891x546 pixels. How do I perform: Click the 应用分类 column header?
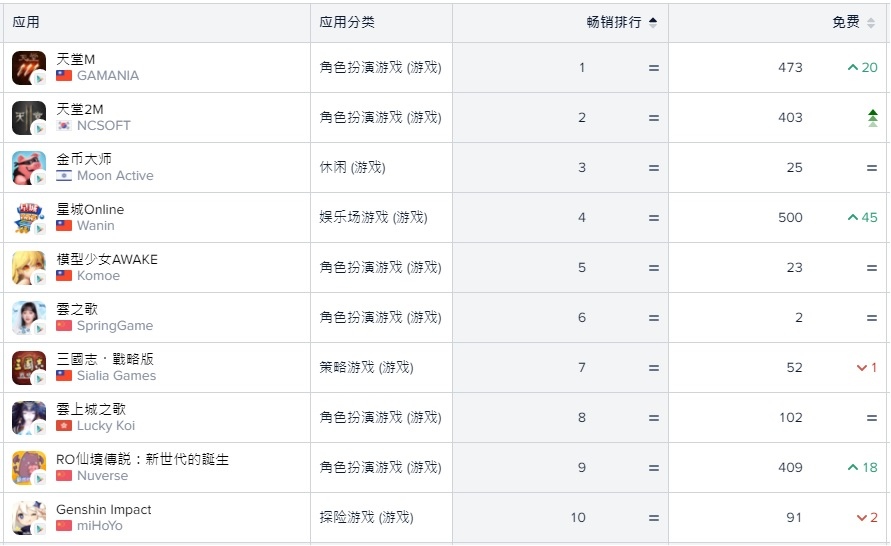[347, 22]
